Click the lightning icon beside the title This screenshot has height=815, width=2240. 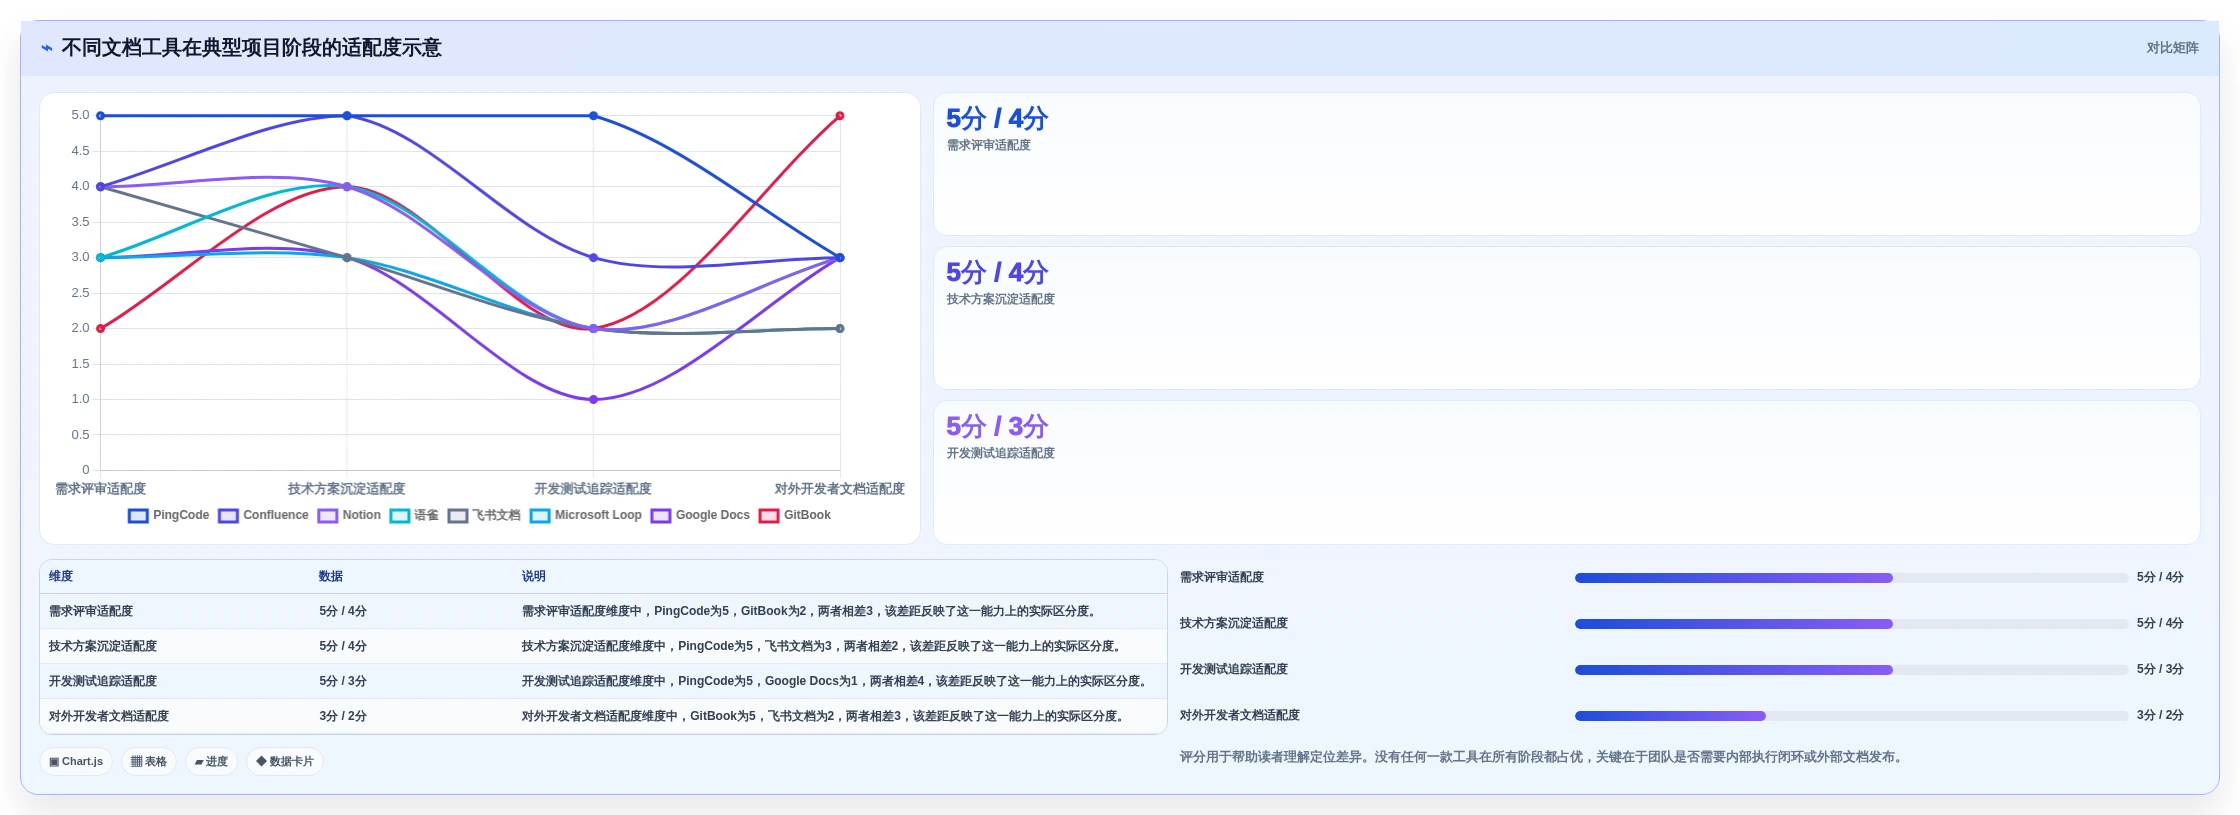tap(47, 48)
